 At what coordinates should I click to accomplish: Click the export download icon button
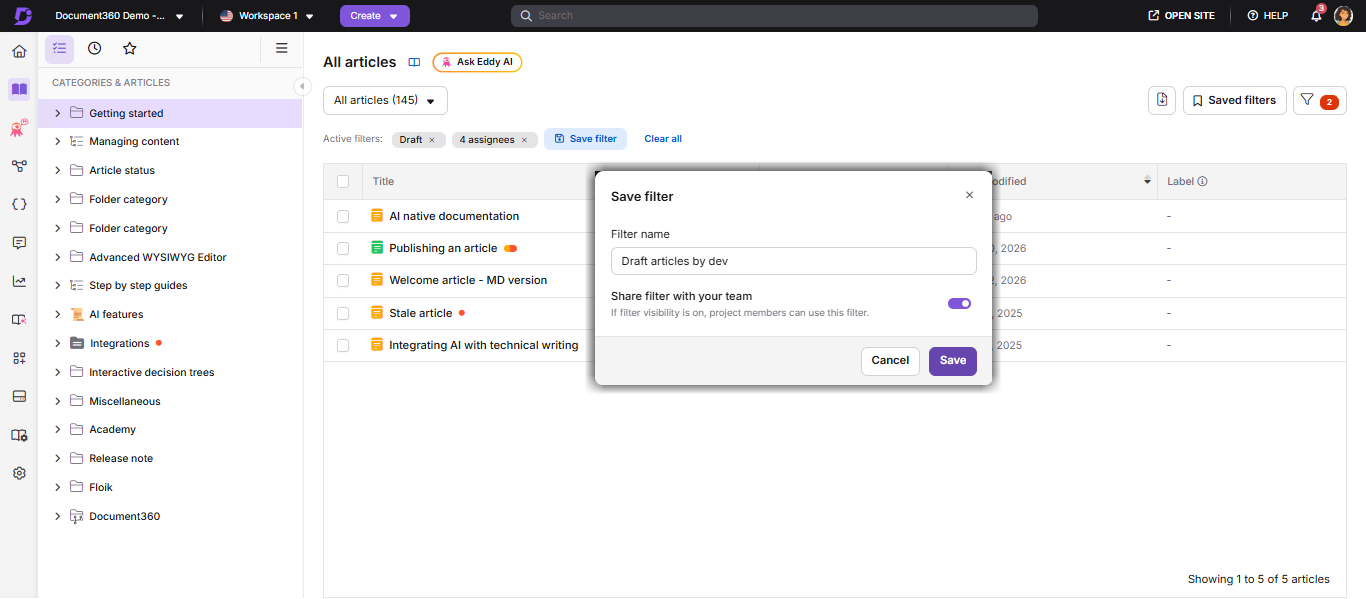pos(1162,100)
